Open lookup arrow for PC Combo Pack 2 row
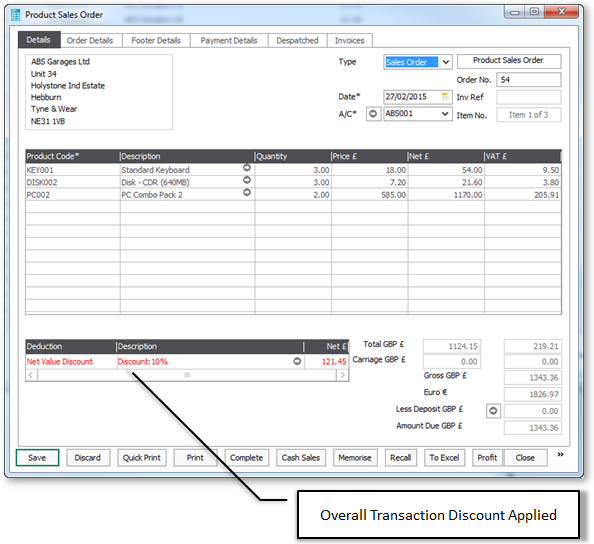594x544 pixels. (247, 192)
